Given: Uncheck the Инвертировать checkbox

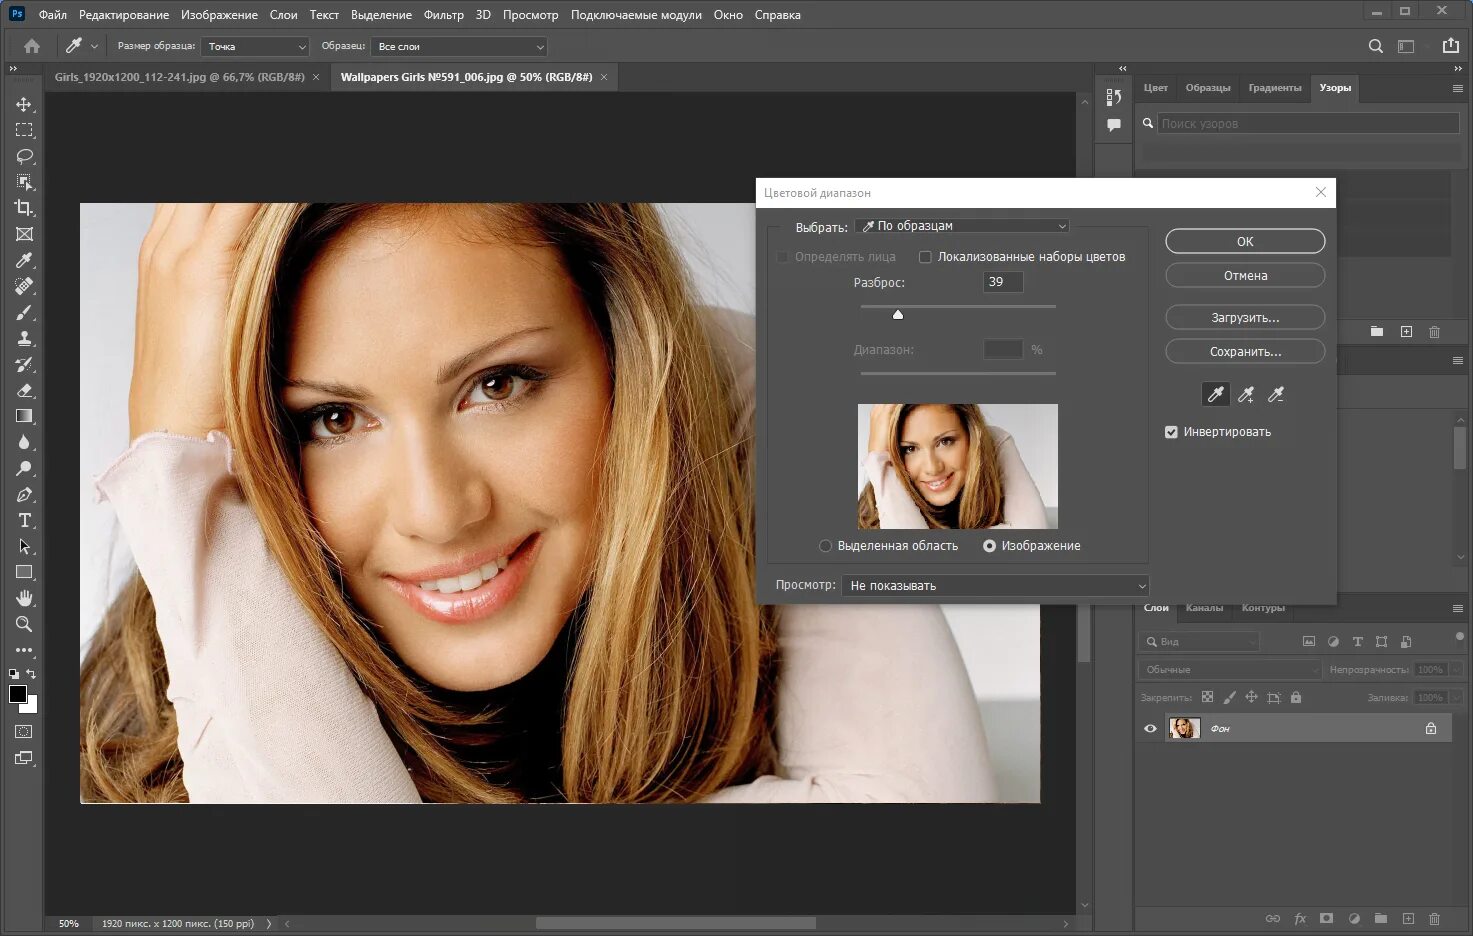Looking at the screenshot, I should coord(1171,432).
